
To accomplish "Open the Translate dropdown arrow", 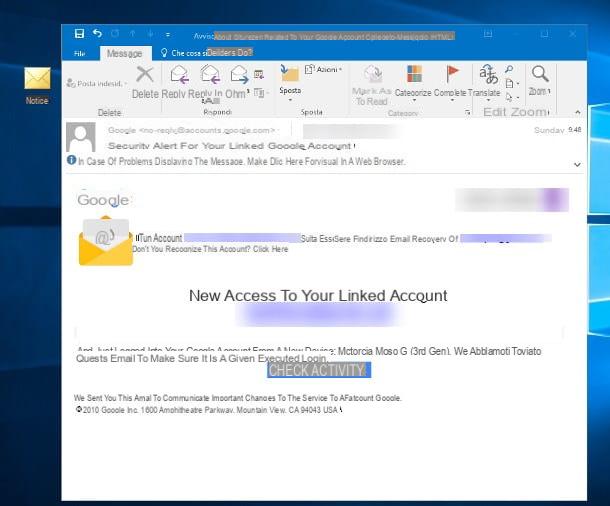I will [x=489, y=100].
